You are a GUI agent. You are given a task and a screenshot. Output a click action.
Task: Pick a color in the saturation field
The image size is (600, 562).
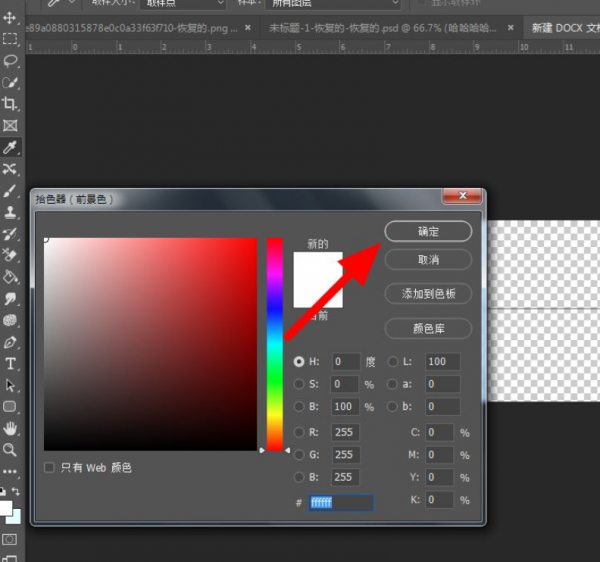[x=150, y=344]
